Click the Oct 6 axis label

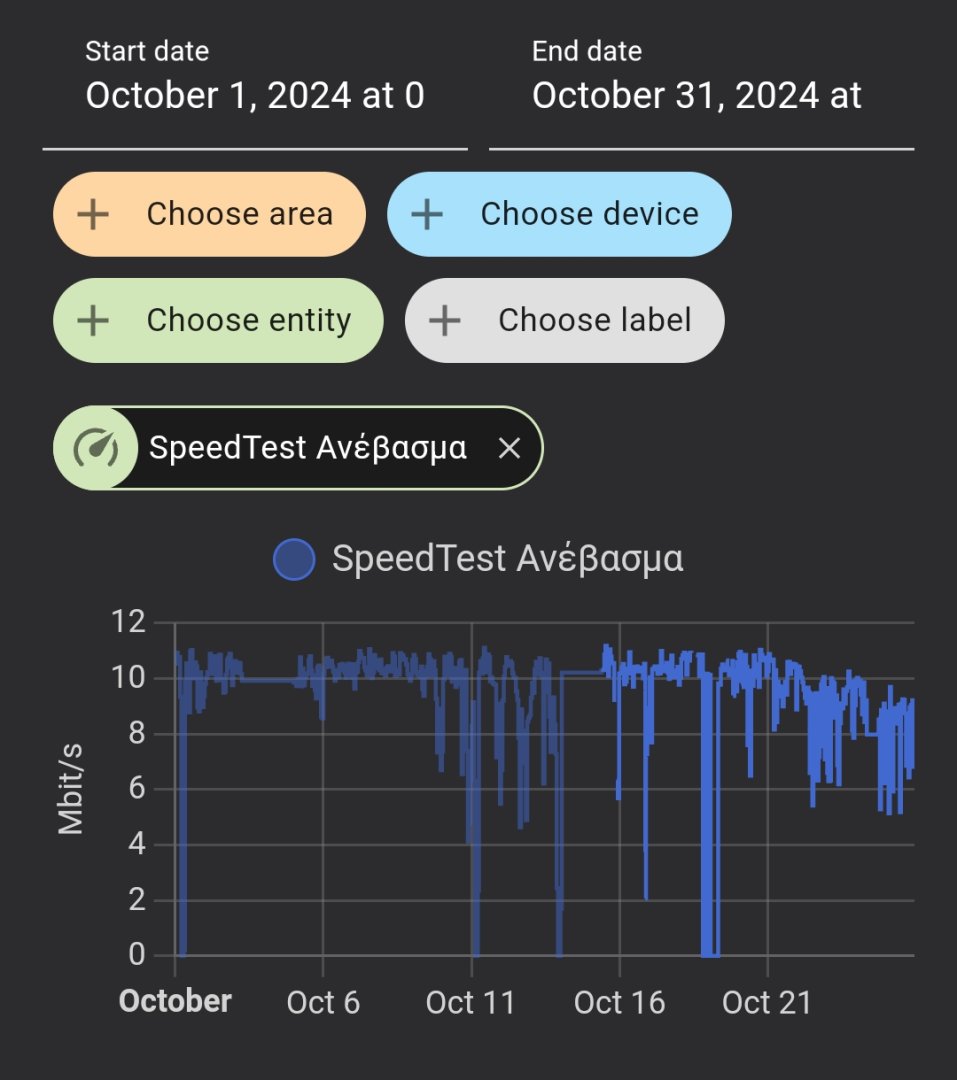323,1002
